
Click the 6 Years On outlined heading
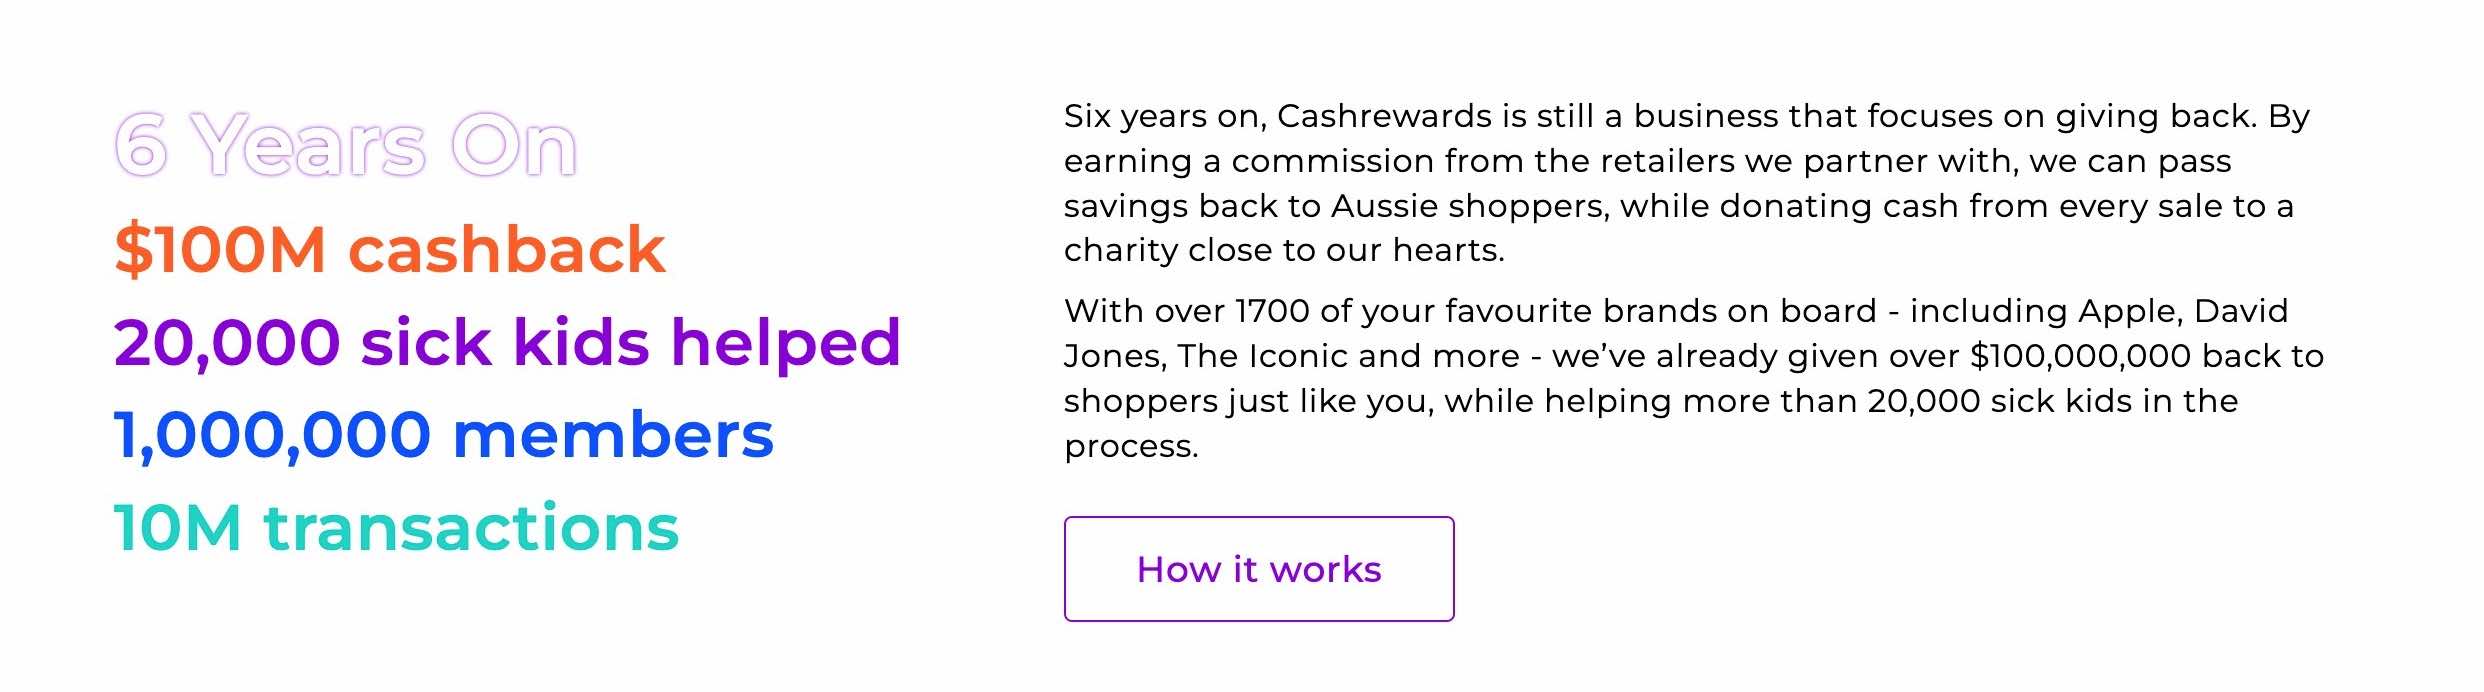tap(346, 146)
